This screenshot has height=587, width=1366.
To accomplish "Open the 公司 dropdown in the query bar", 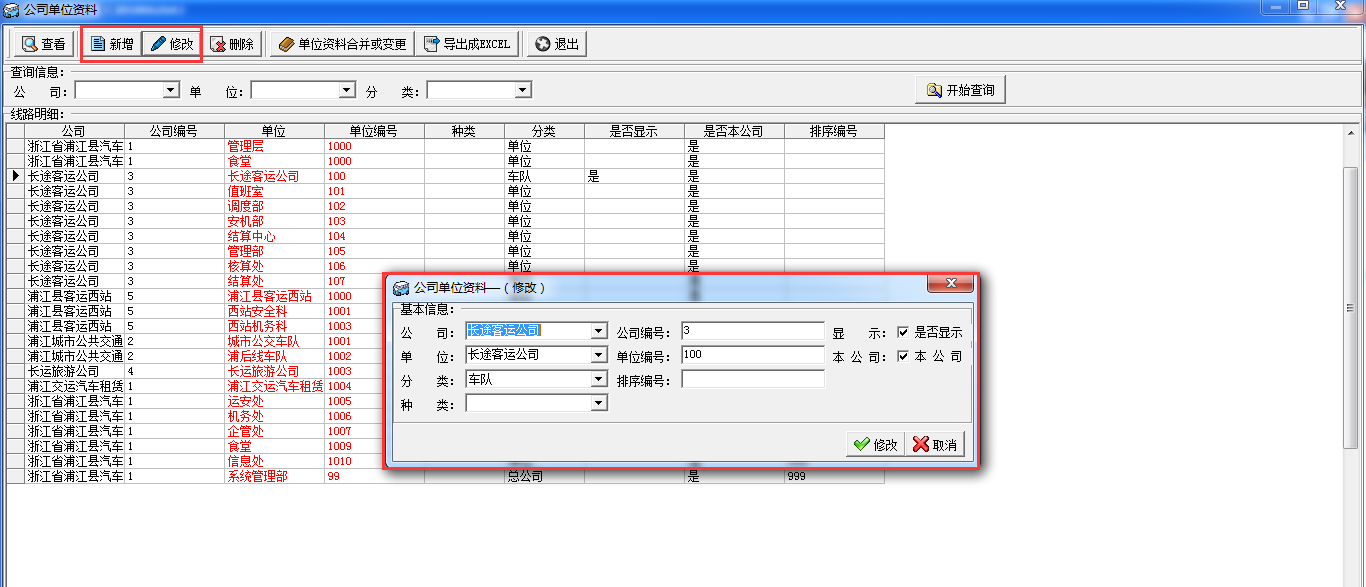I will tap(171, 90).
